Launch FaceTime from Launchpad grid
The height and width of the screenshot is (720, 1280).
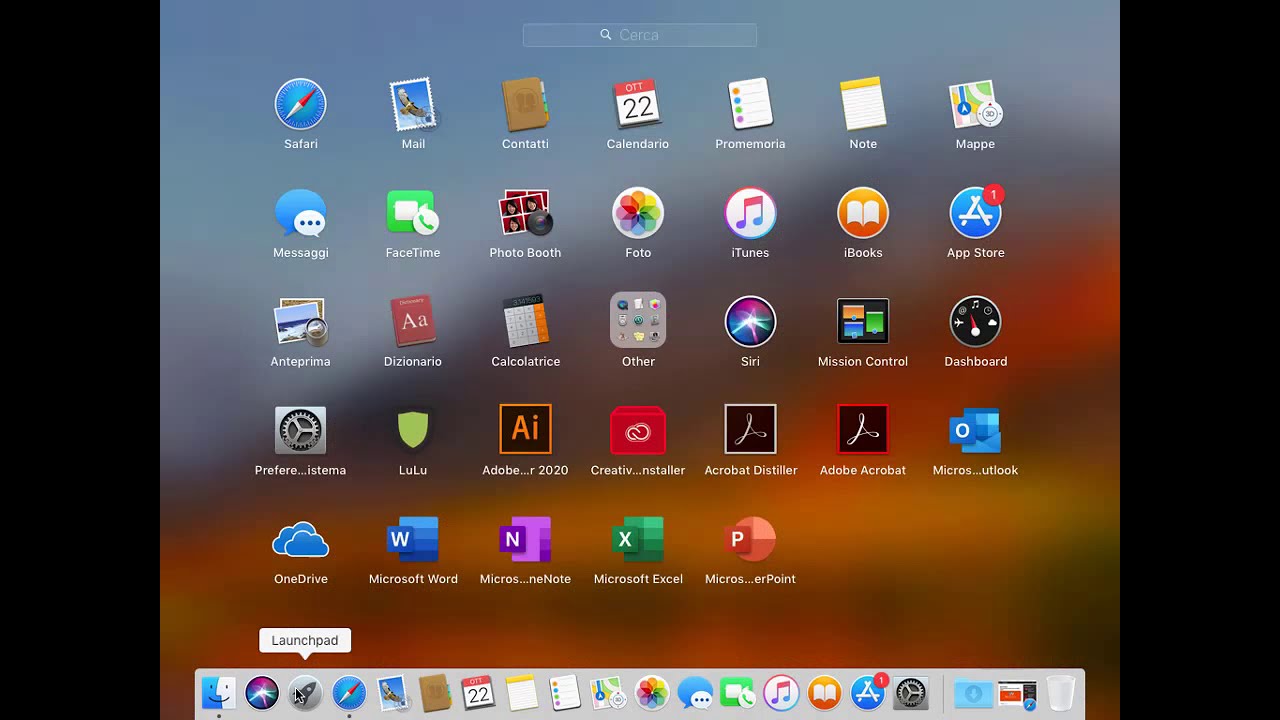pyautogui.click(x=413, y=213)
